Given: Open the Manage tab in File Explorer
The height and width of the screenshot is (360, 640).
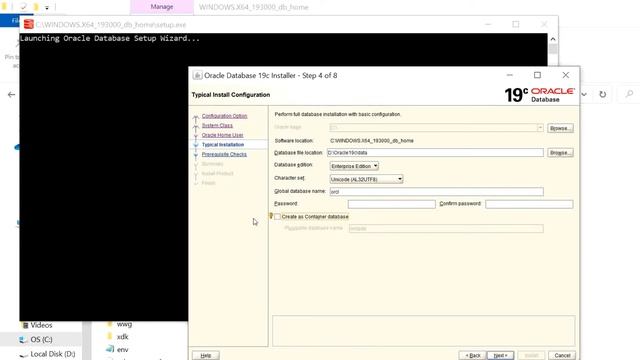Looking at the screenshot, I should tap(162, 7).
